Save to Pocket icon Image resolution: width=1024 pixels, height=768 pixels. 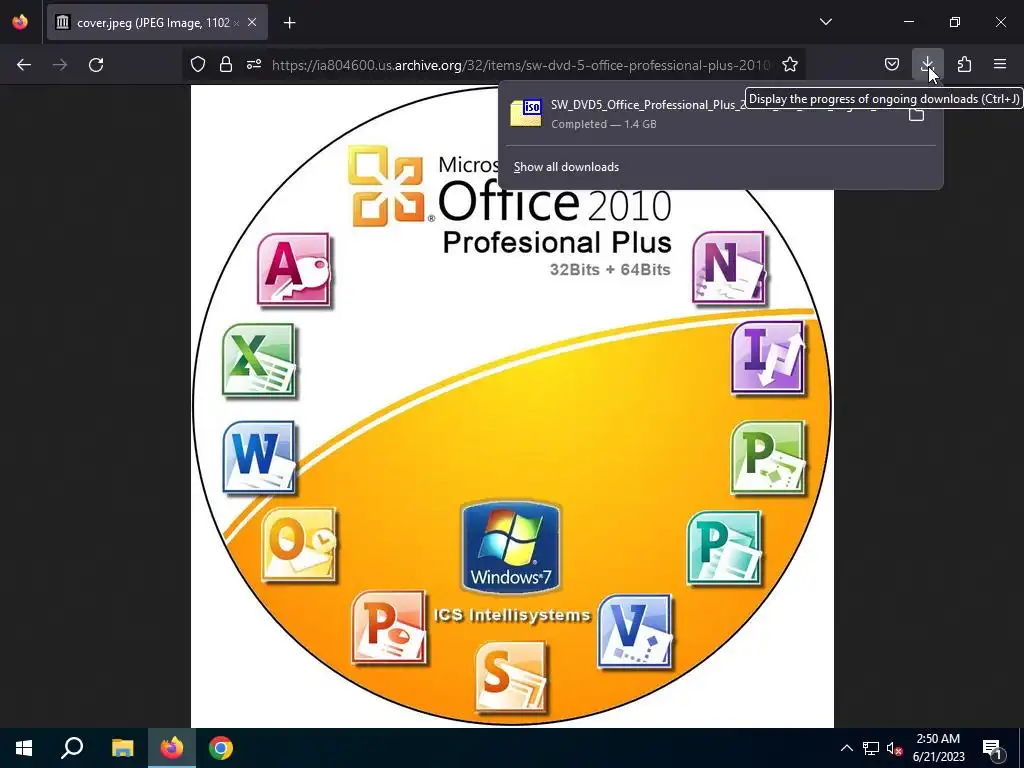point(891,64)
